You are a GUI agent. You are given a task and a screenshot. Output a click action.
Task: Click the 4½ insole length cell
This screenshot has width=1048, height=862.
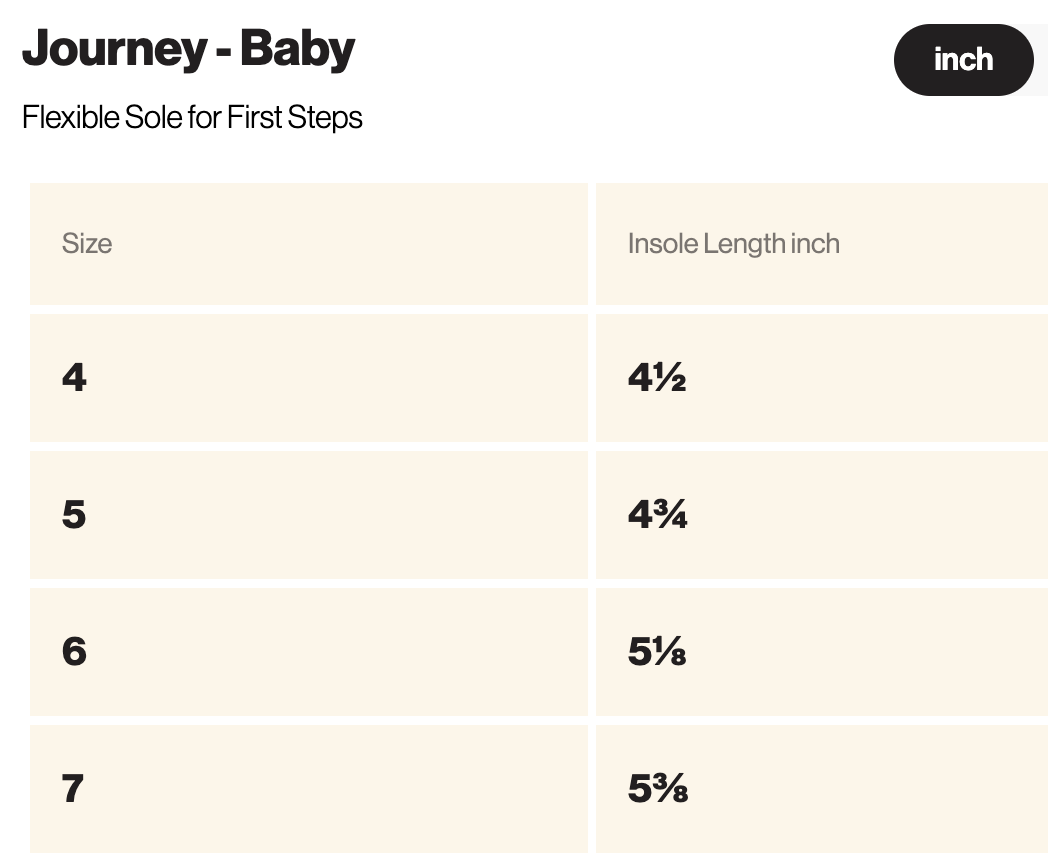click(822, 378)
